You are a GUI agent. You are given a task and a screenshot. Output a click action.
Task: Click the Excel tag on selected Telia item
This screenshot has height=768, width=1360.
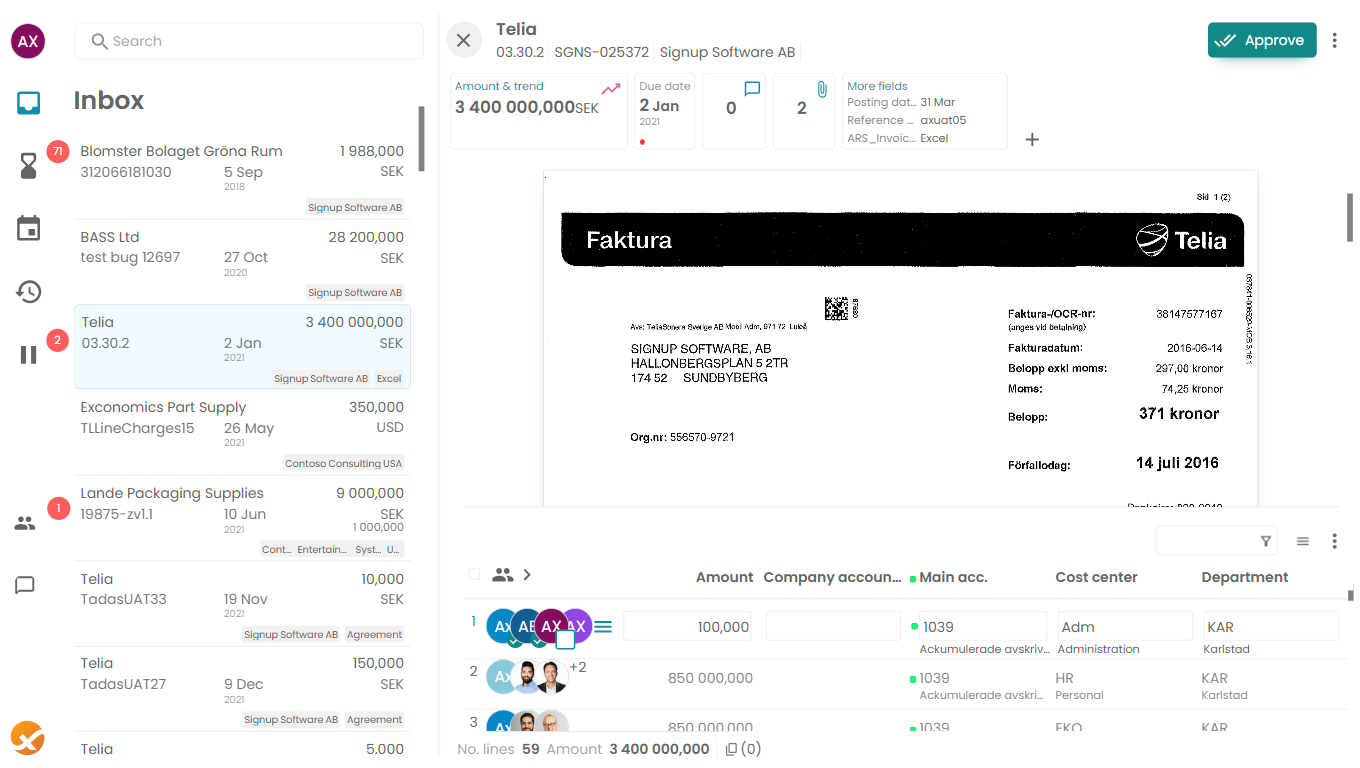point(388,379)
